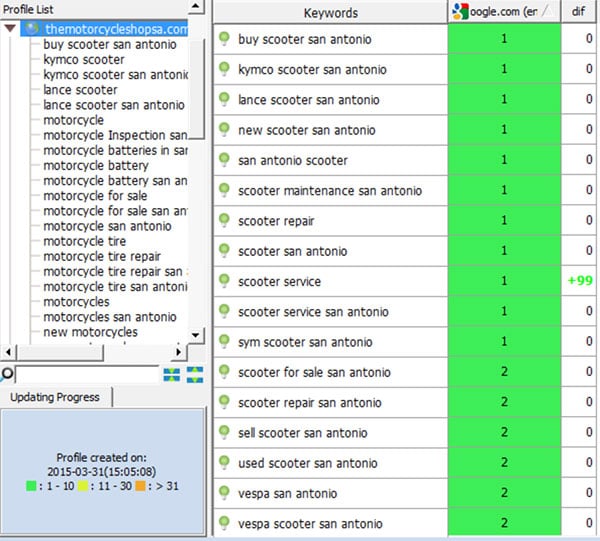The height and width of the screenshot is (541, 600).
Task: Click rank cell 2 for 'vespa san antonio'
Action: click(504, 493)
